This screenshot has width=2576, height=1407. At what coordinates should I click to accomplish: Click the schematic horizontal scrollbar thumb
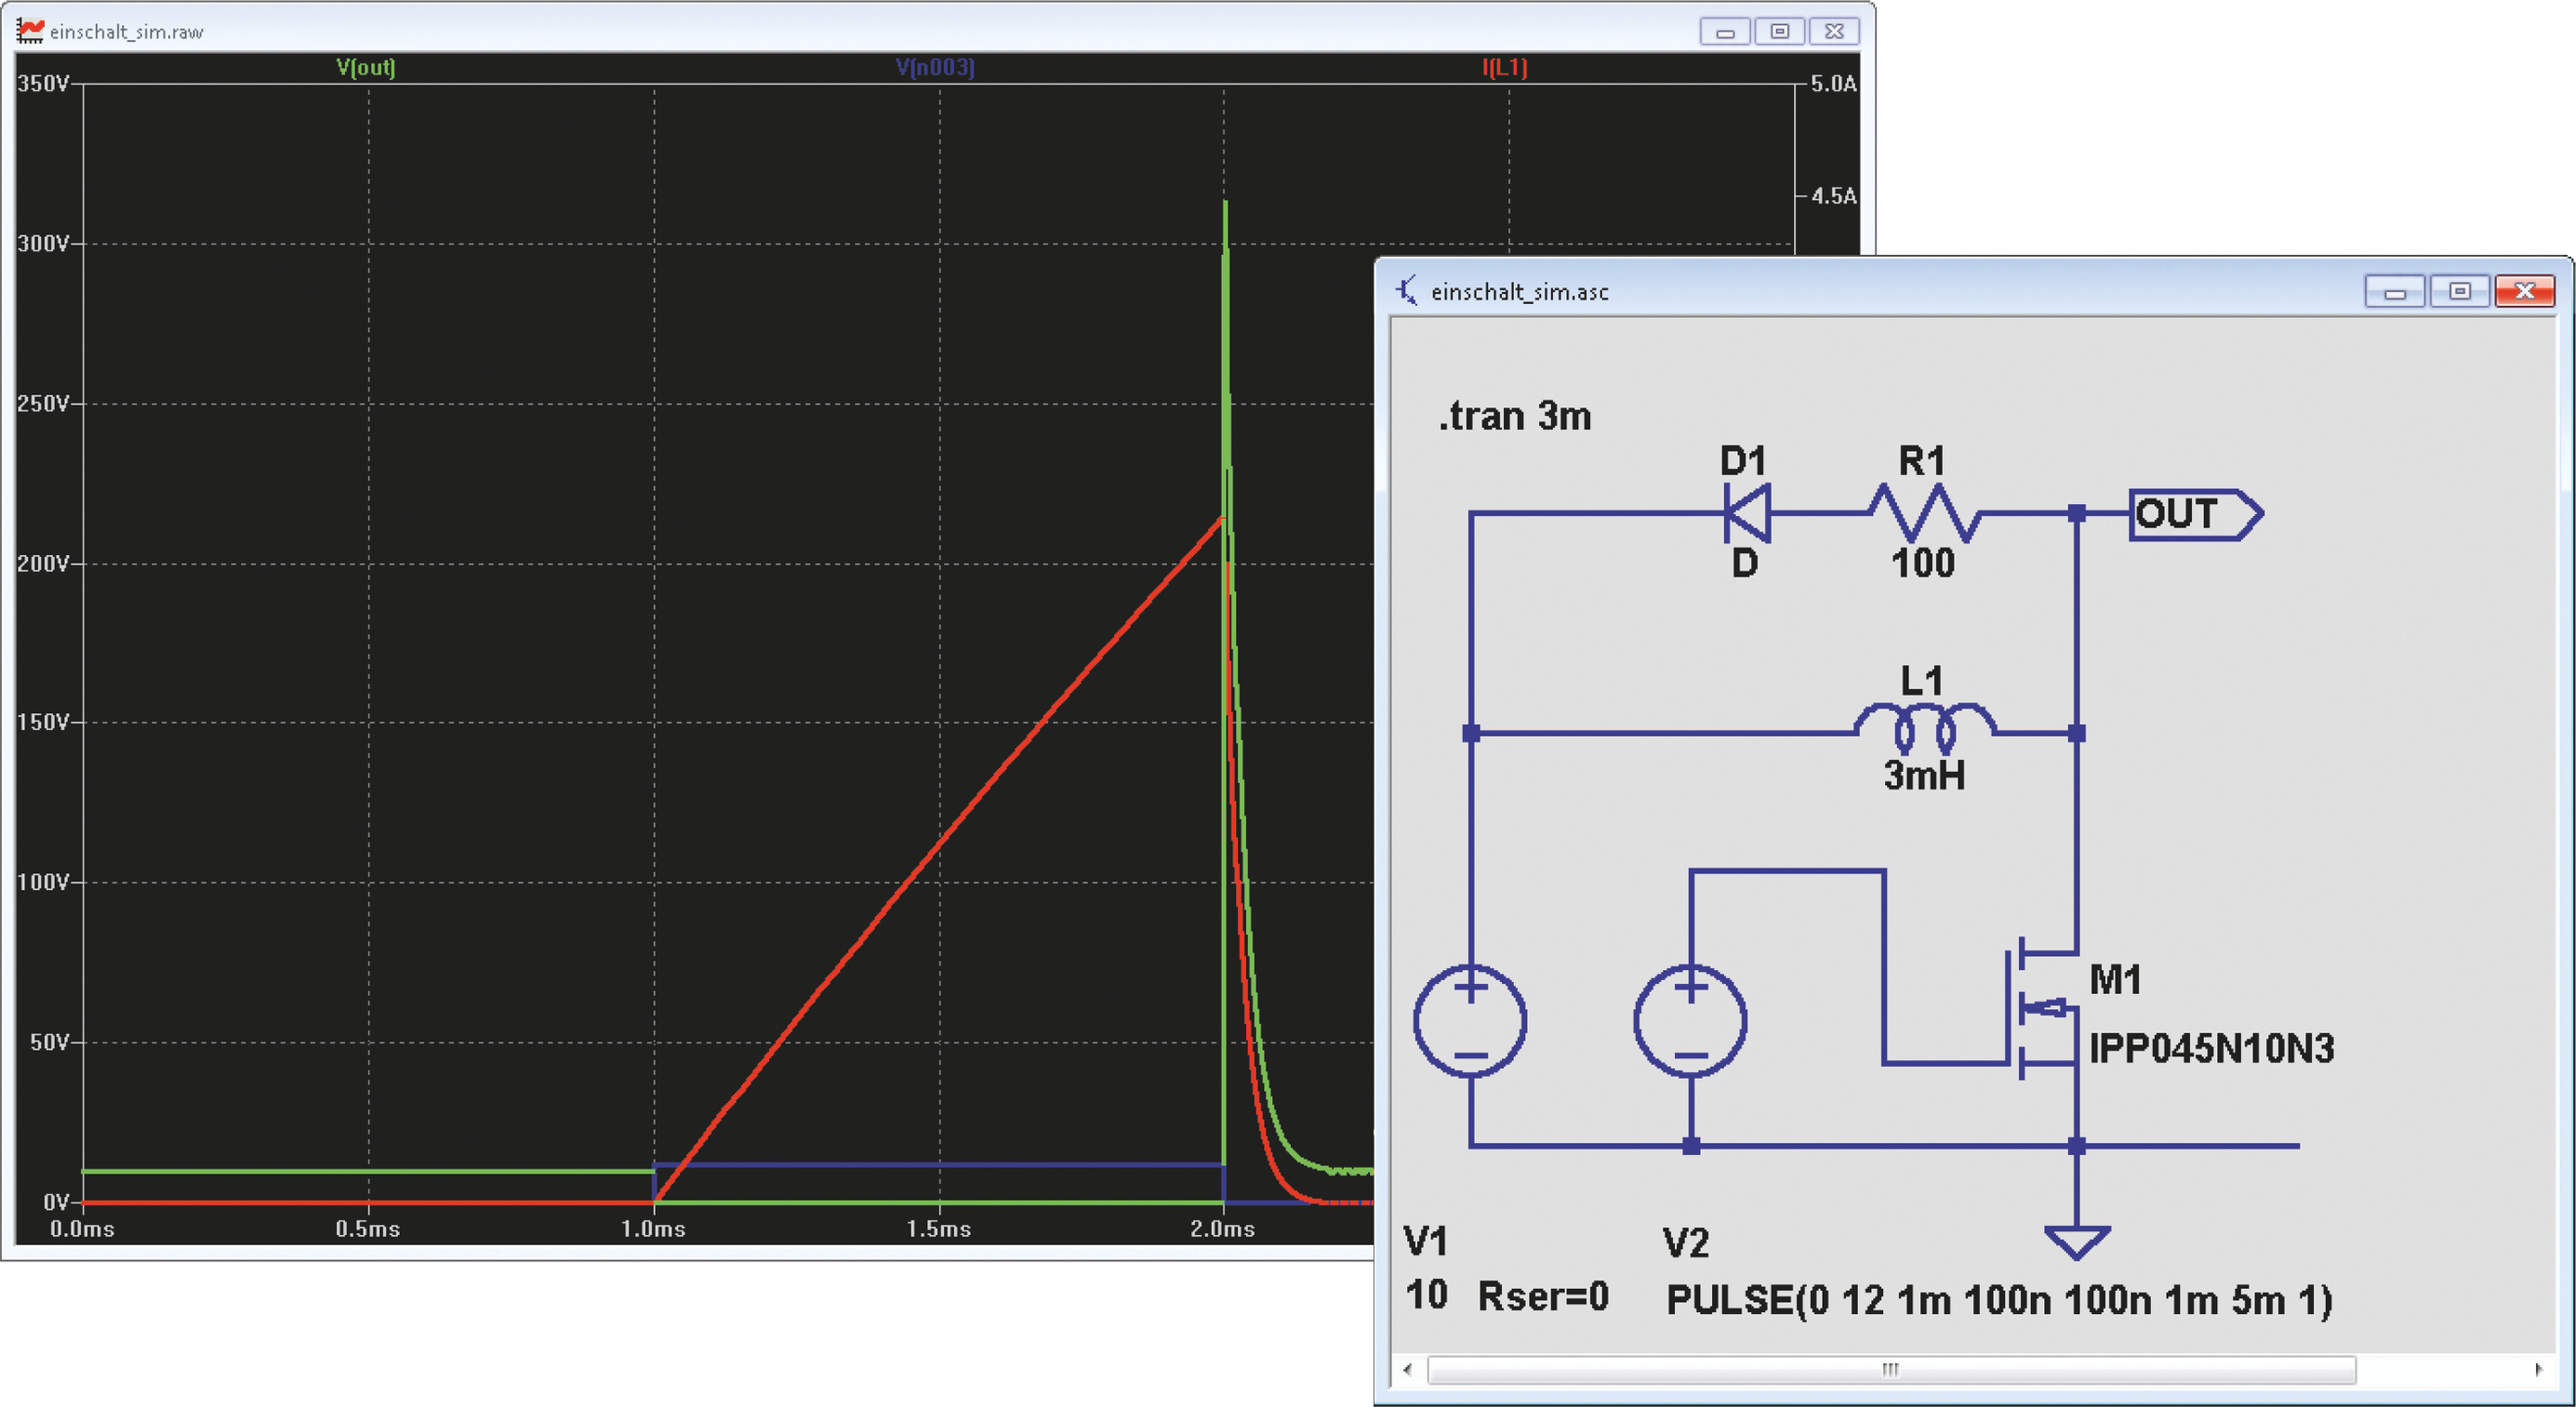pos(1890,1369)
